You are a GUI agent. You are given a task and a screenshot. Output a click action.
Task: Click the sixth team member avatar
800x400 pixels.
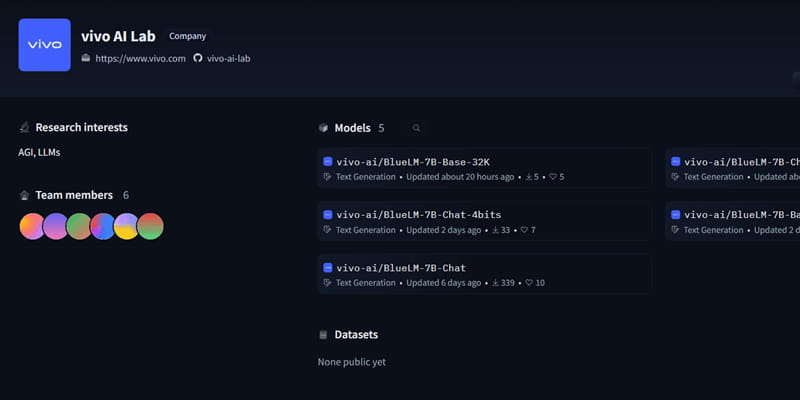click(x=150, y=226)
